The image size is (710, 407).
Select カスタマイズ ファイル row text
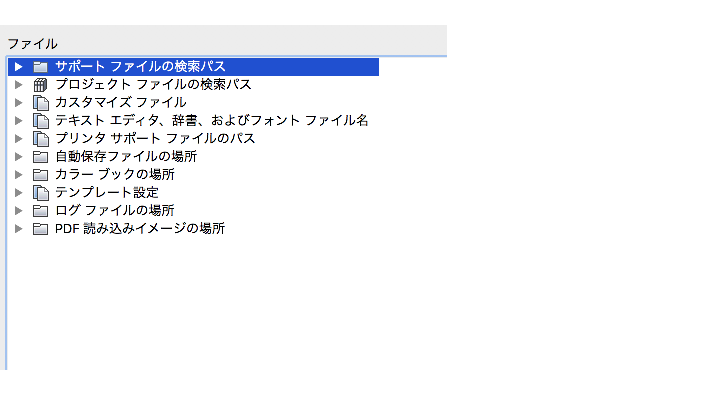tap(121, 102)
